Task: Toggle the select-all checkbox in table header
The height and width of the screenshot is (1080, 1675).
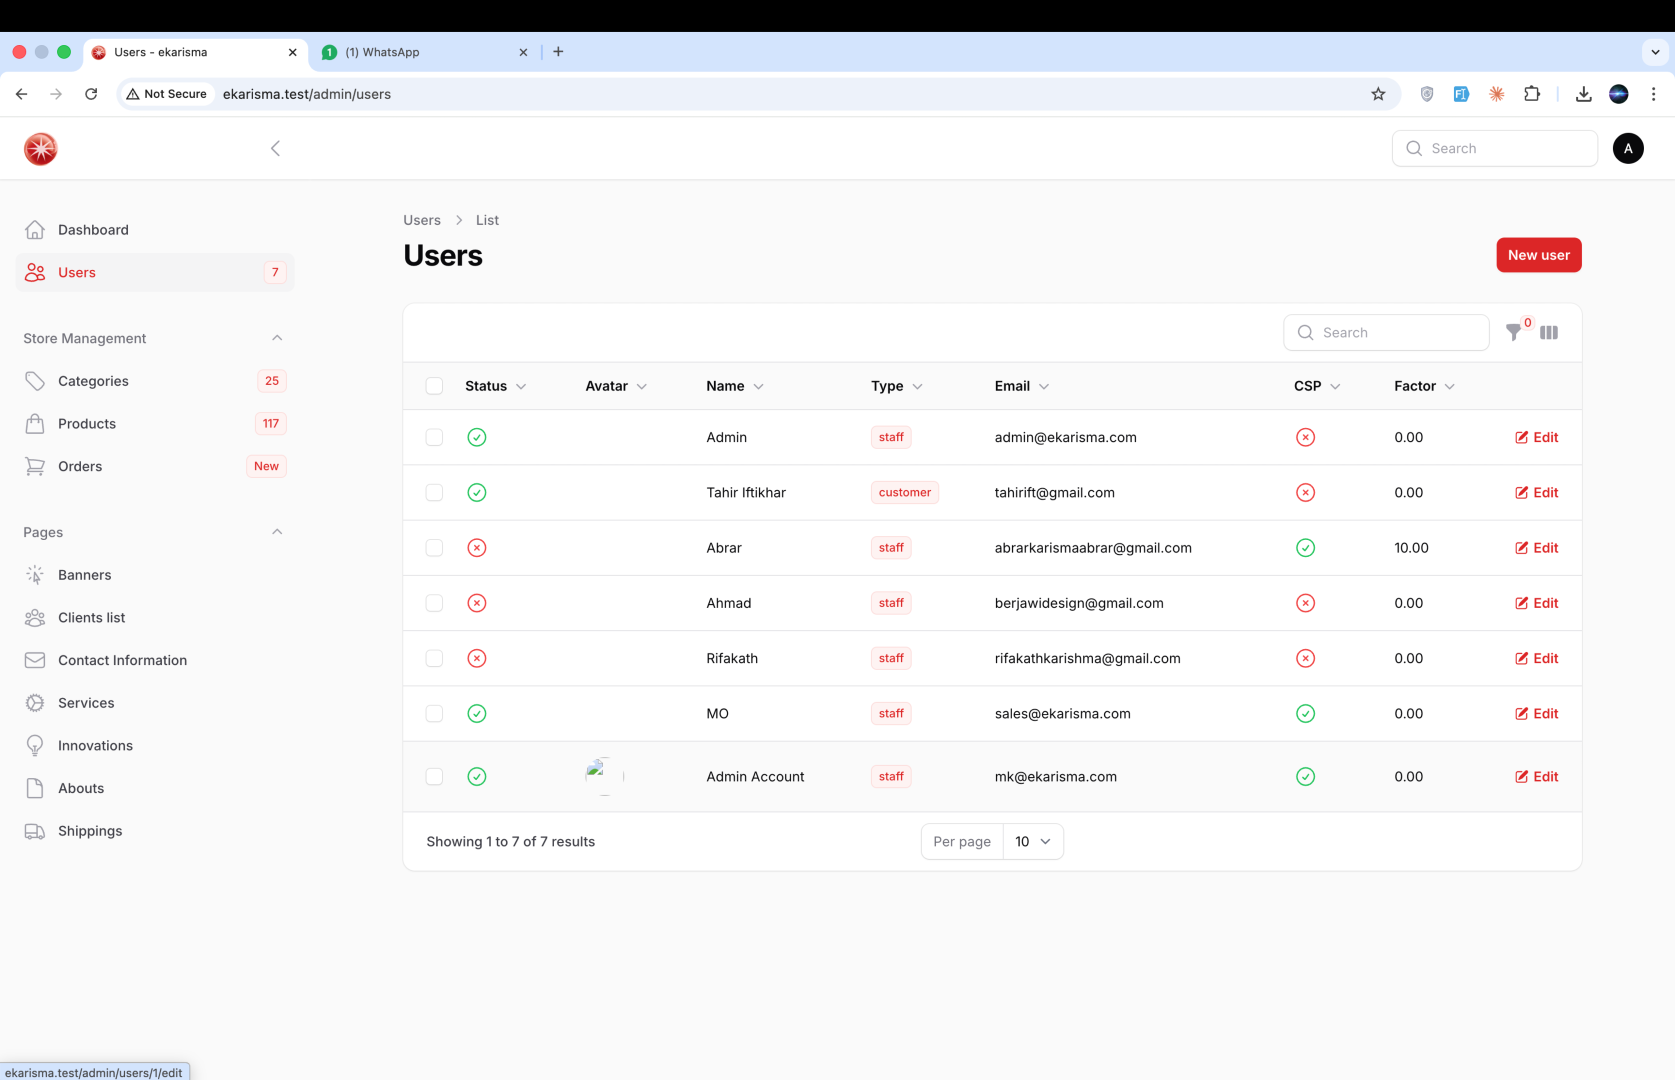Action: click(434, 386)
